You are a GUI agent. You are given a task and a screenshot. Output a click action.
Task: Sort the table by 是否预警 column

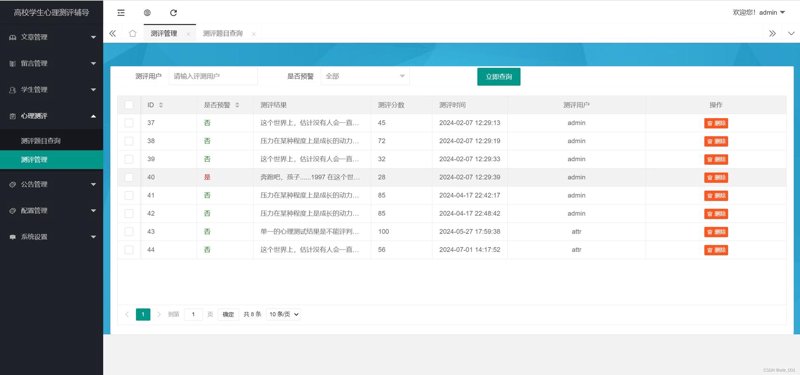pos(237,105)
